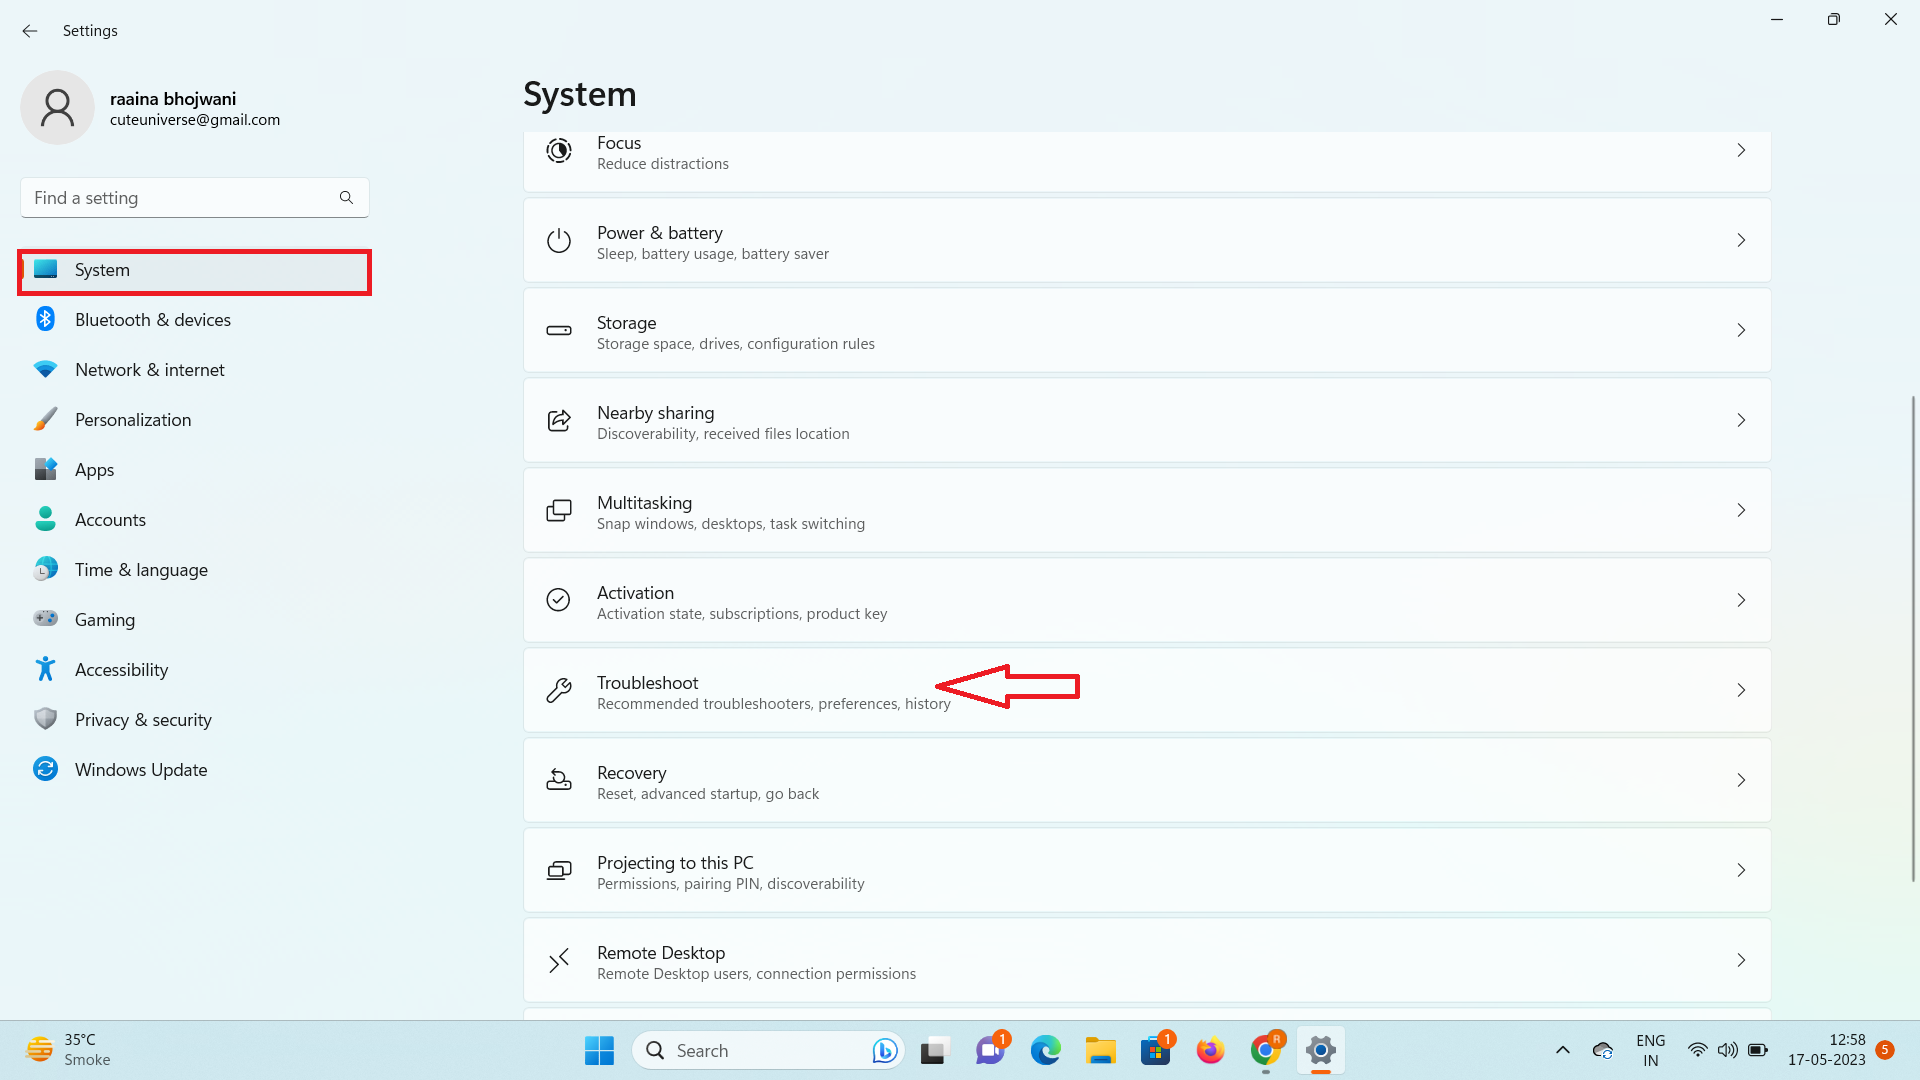Screen dimensions: 1920x1080
Task: Click the Remote Desktop icon
Action: pyautogui.click(x=558, y=961)
